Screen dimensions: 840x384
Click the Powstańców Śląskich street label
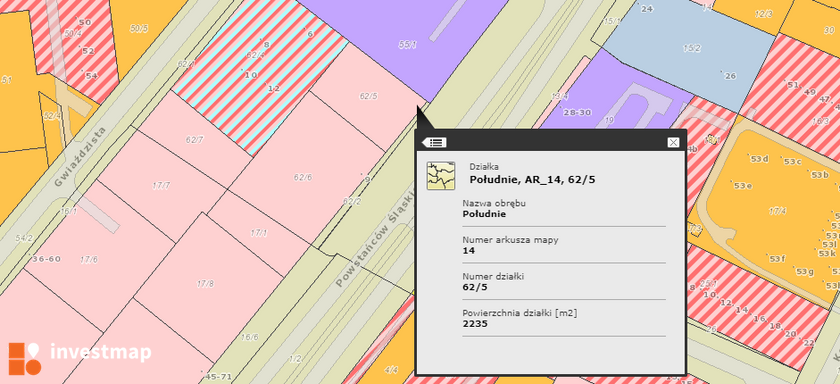(x=375, y=238)
